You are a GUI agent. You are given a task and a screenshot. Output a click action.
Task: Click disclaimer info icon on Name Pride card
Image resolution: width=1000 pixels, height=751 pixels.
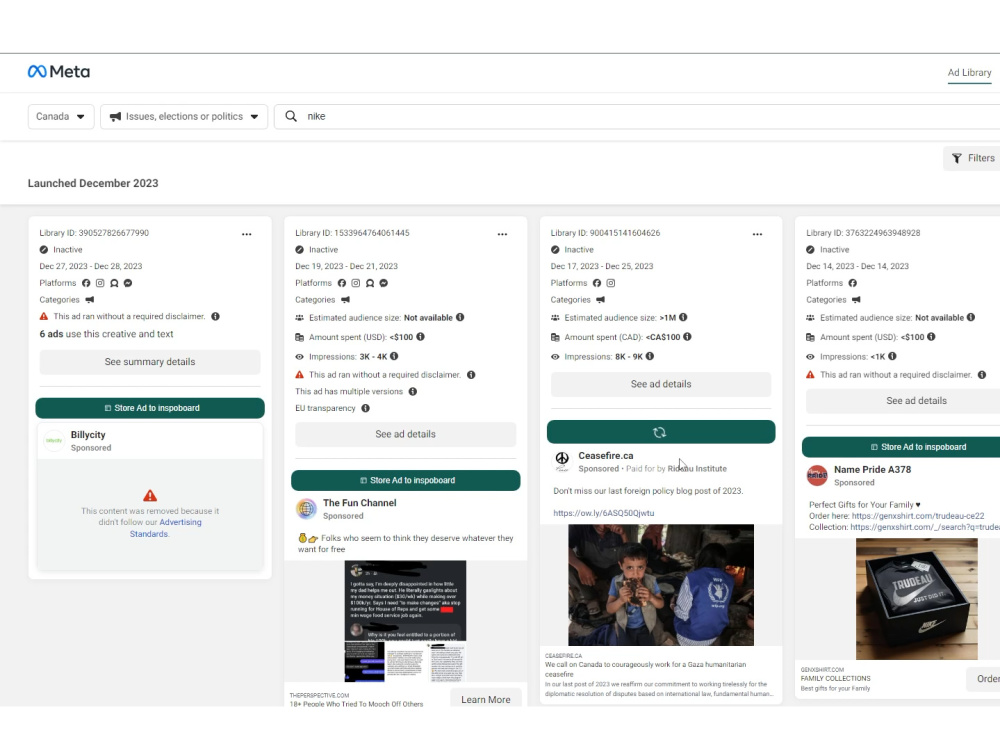point(982,375)
